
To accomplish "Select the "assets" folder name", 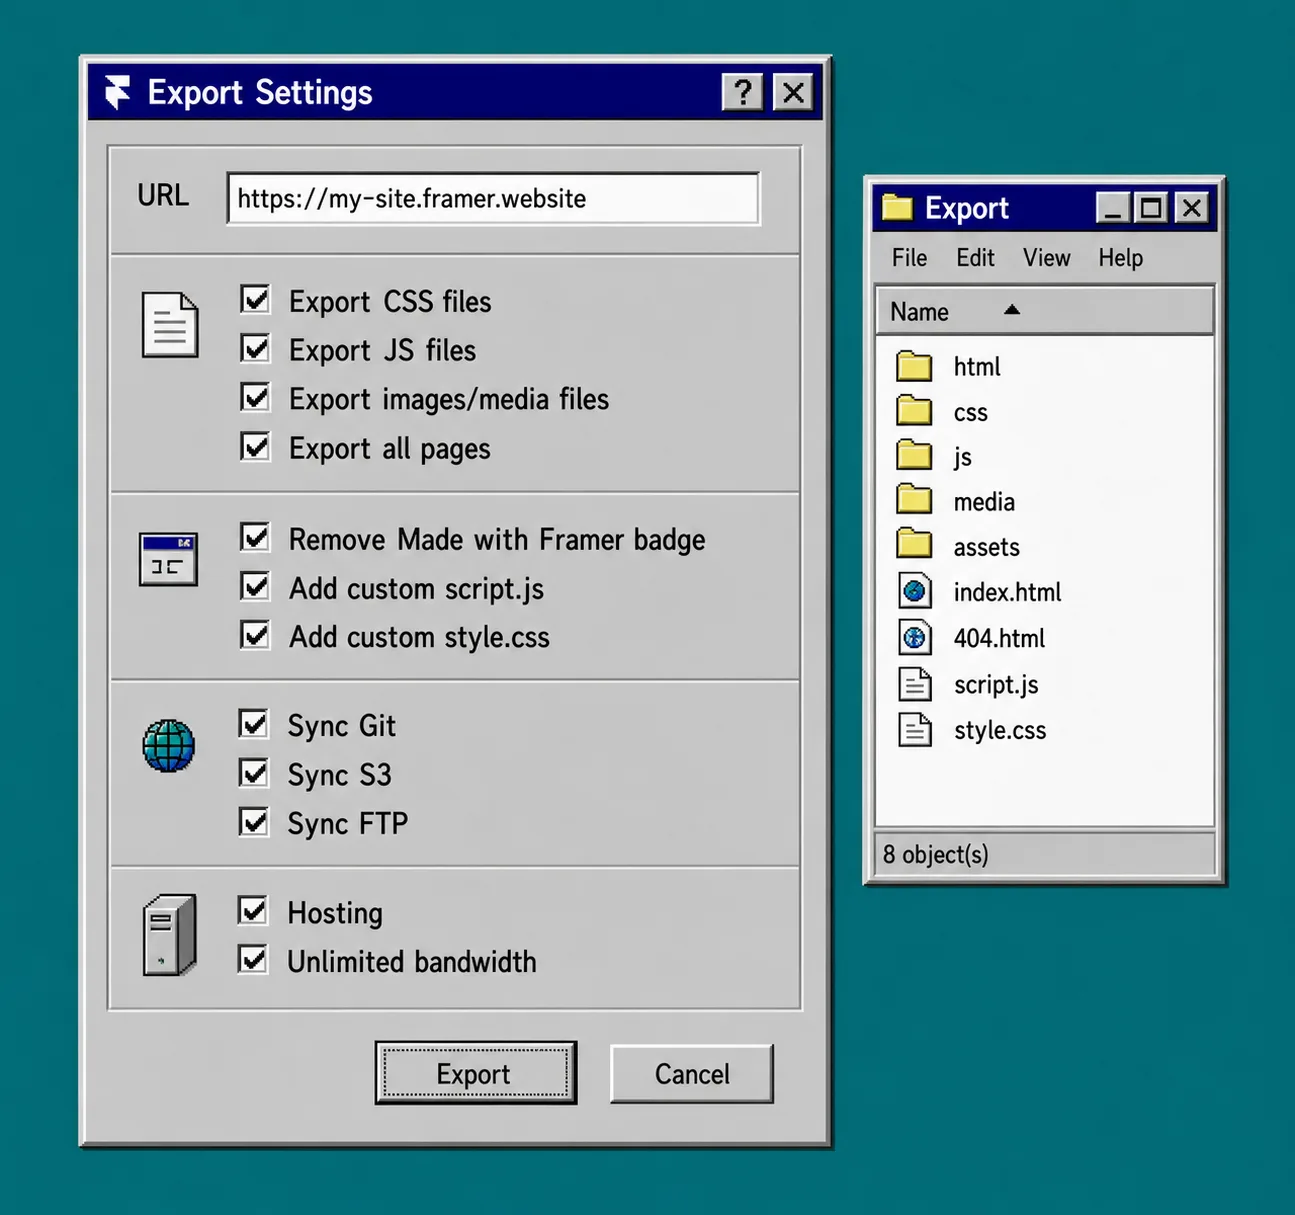I will coord(986,547).
